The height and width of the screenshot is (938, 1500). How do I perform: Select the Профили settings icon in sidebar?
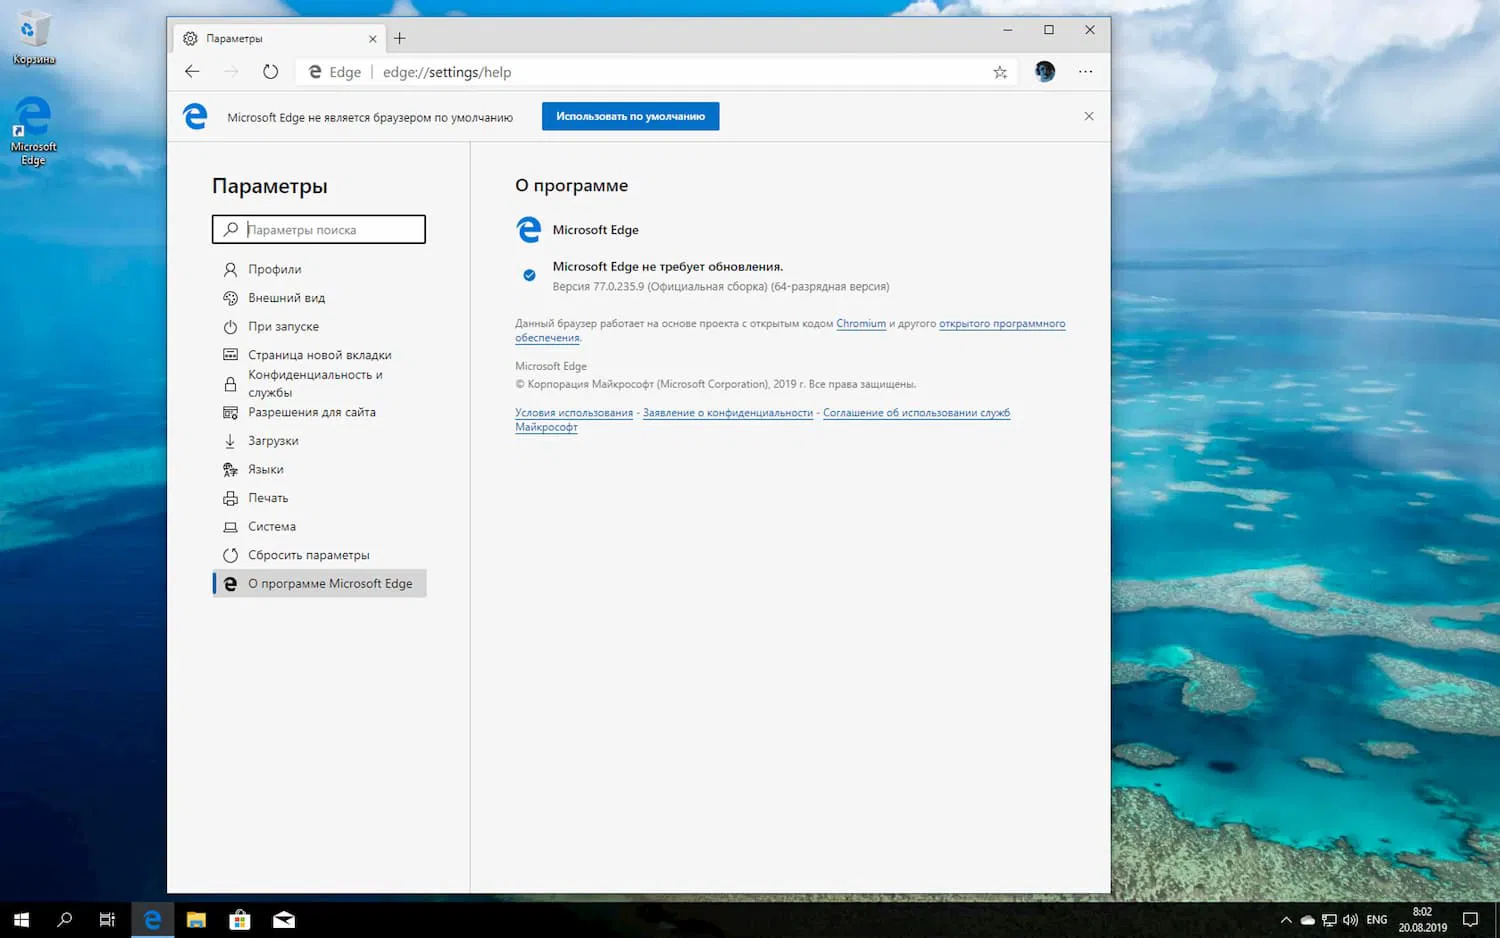229,269
